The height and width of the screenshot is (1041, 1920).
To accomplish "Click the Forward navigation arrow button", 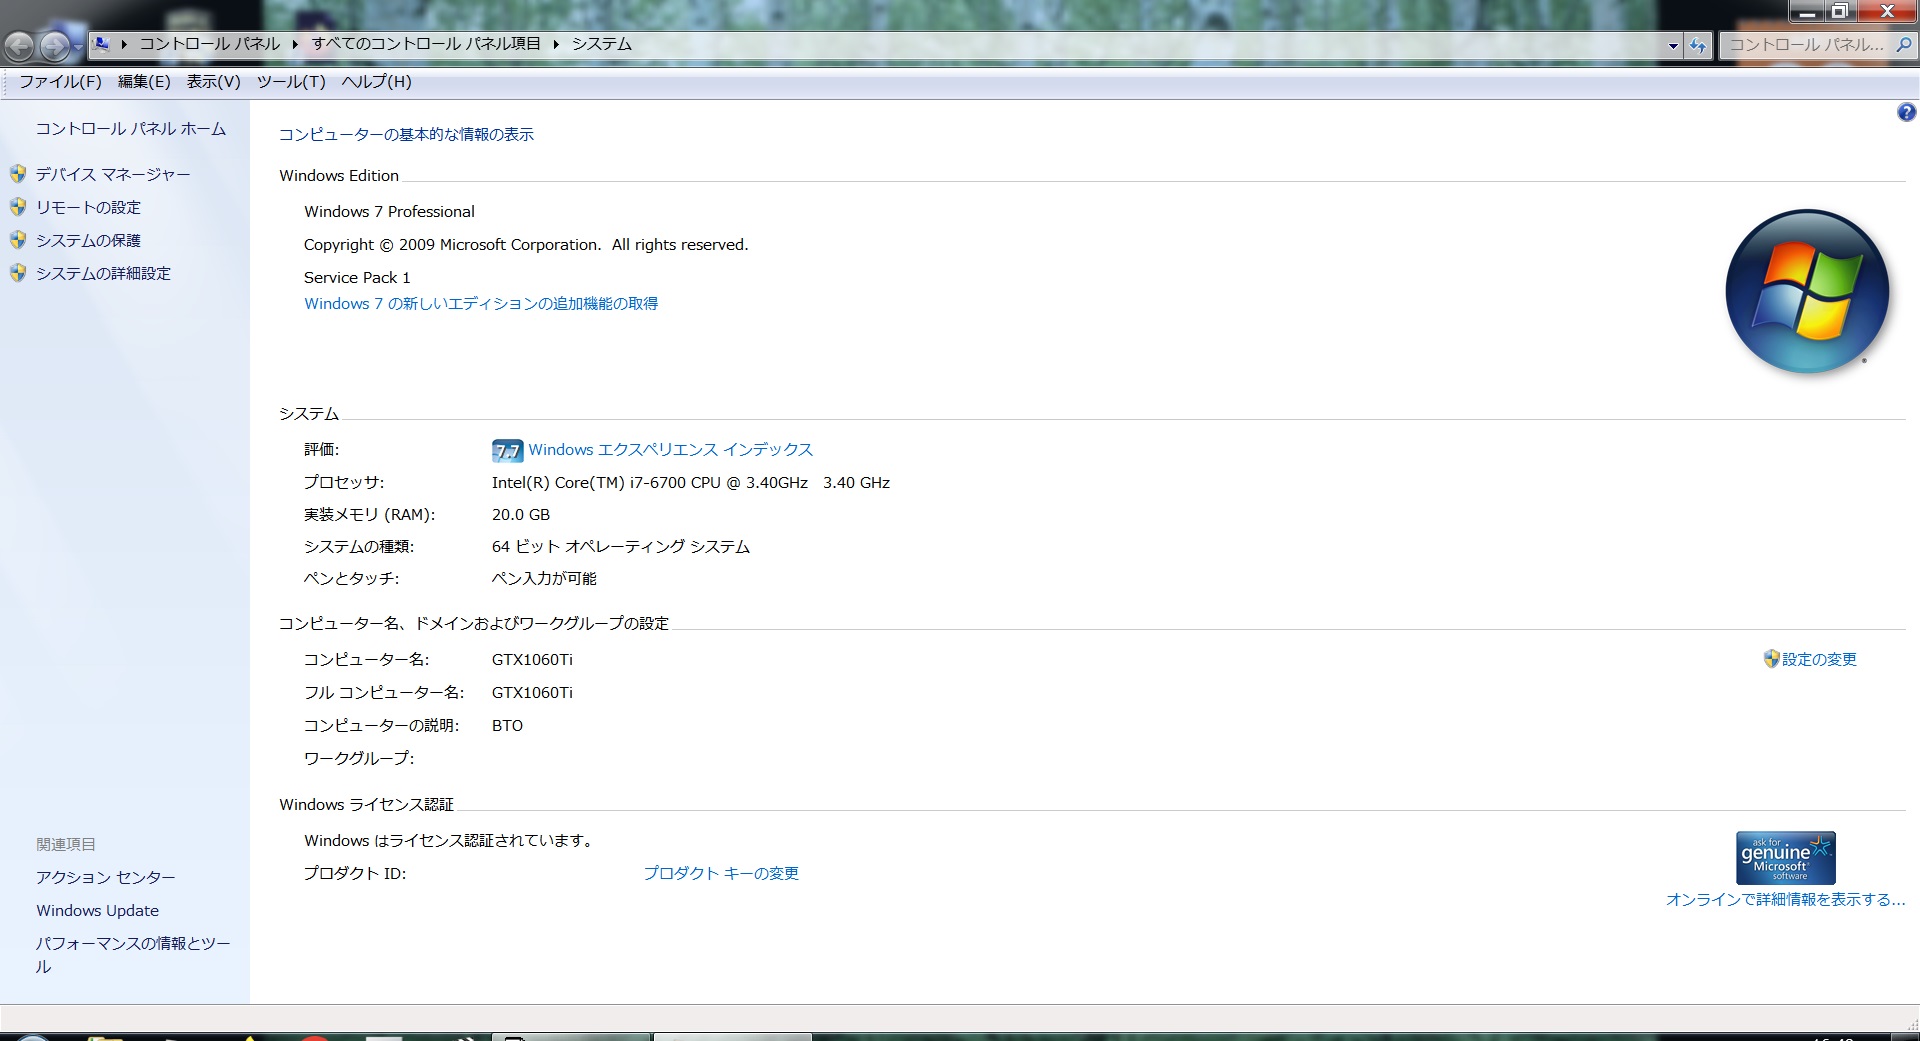I will pos(54,46).
